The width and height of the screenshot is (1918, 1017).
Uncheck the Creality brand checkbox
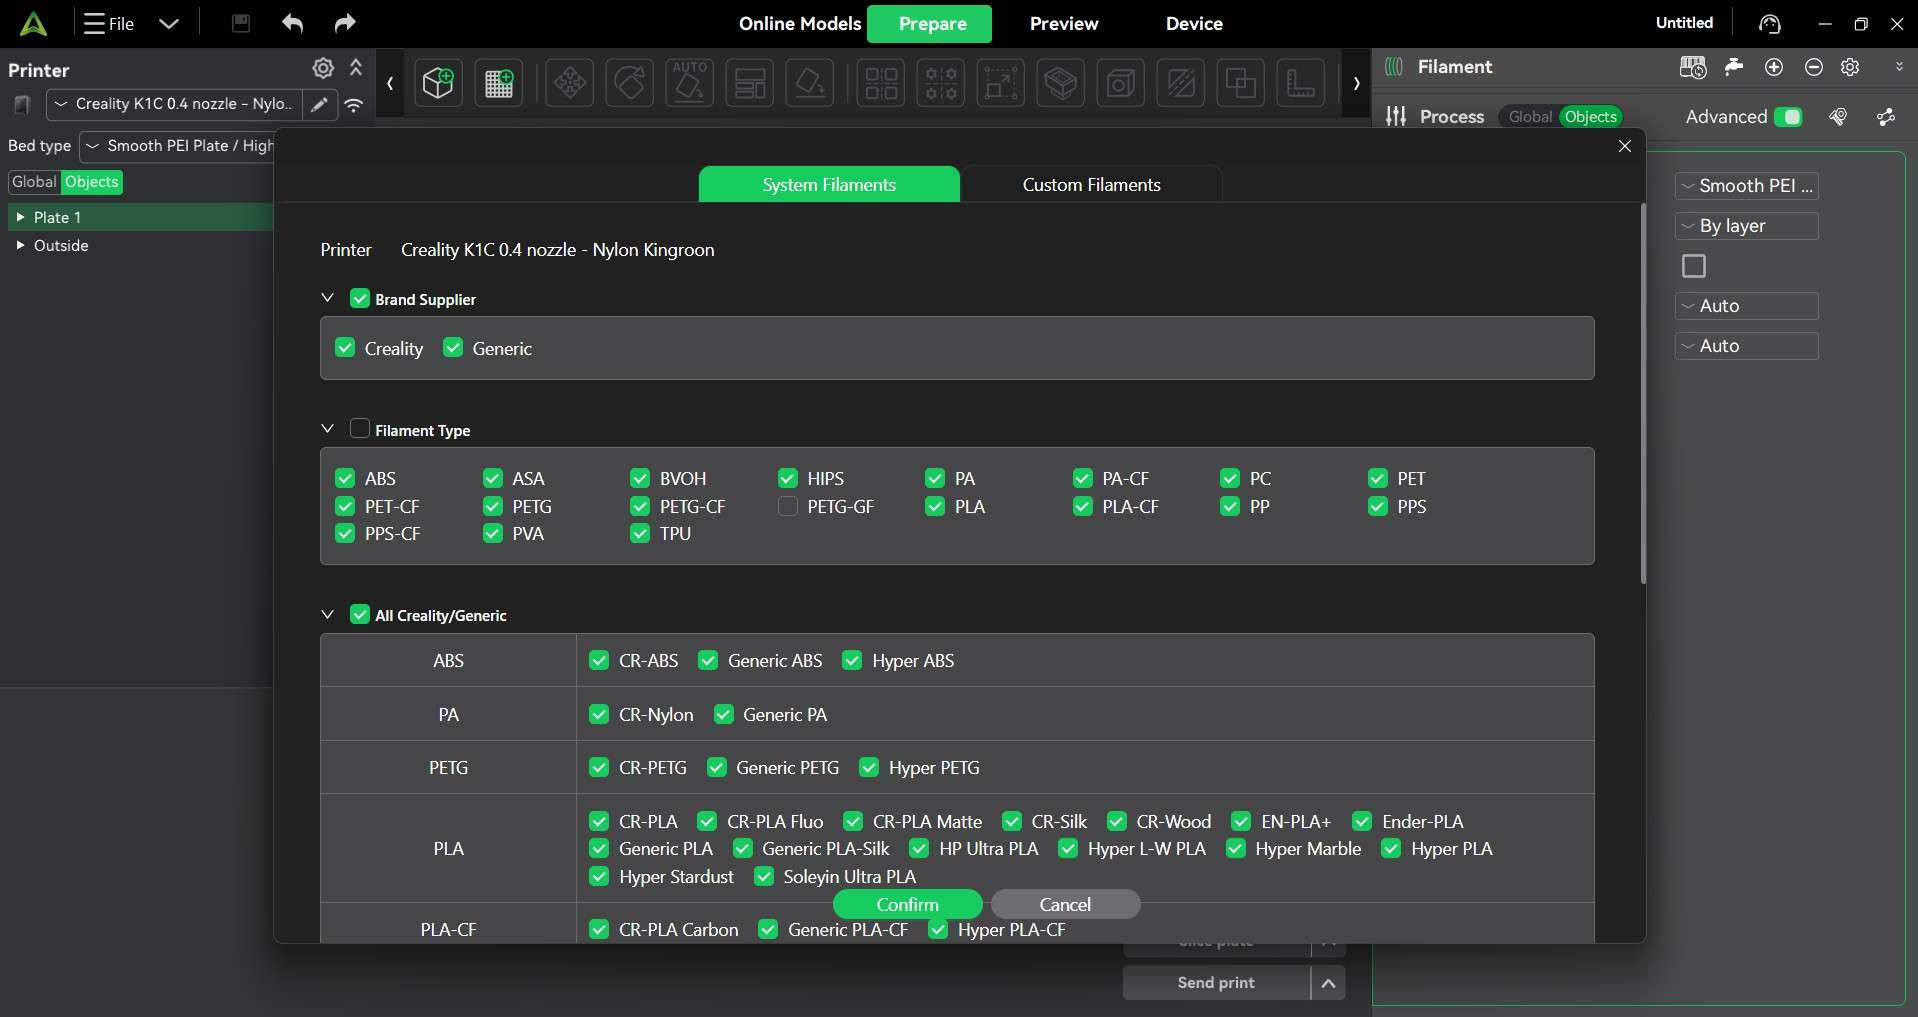click(x=345, y=347)
